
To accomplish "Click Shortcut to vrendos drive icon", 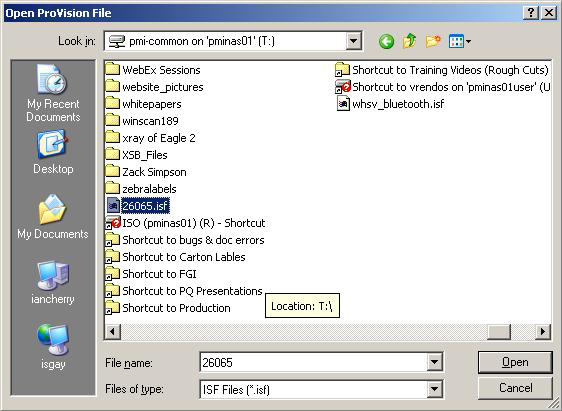I will (x=343, y=87).
